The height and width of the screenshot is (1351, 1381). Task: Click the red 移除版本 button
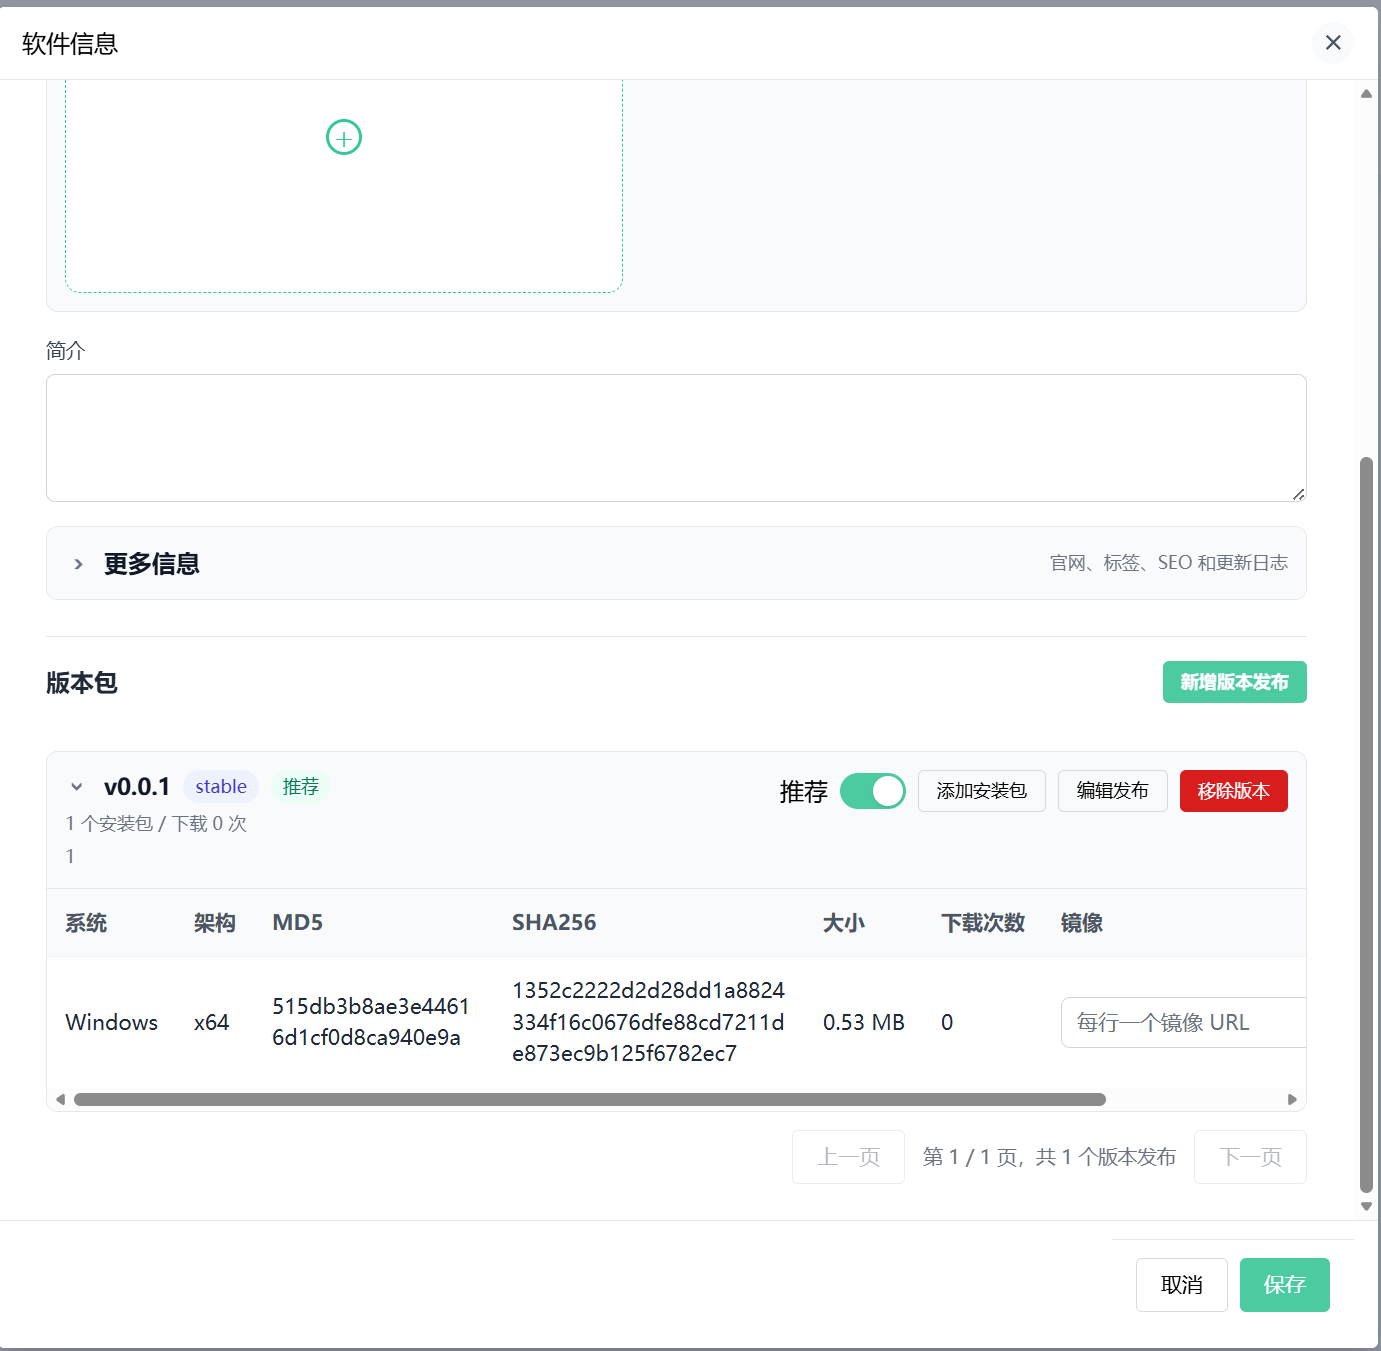pos(1234,791)
